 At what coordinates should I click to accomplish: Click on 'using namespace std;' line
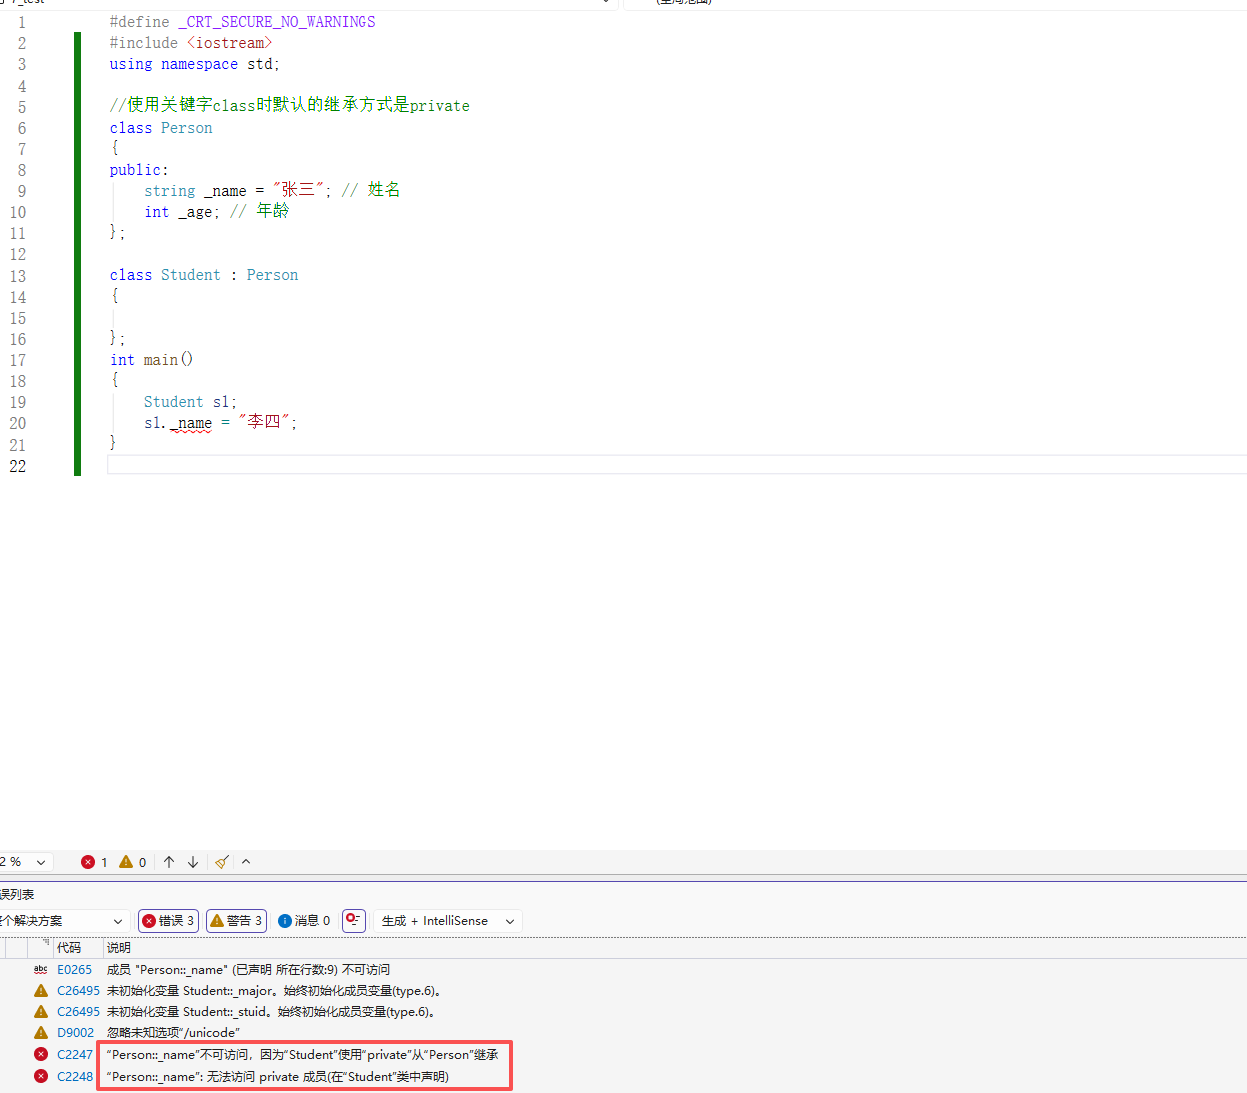click(194, 64)
